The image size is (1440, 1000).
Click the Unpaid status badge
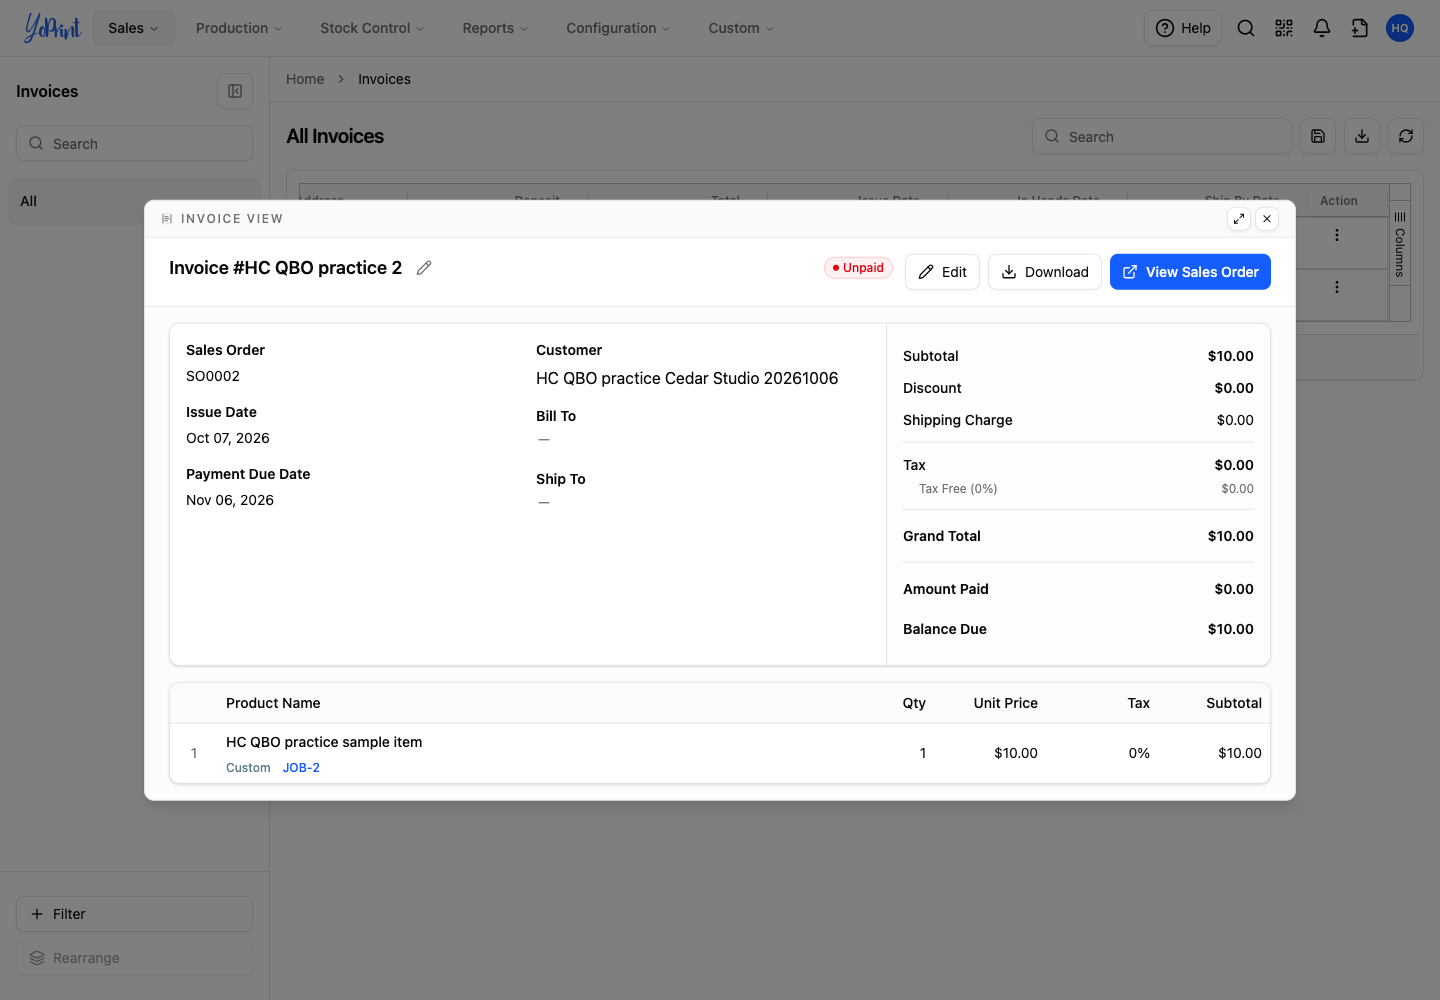pos(858,268)
